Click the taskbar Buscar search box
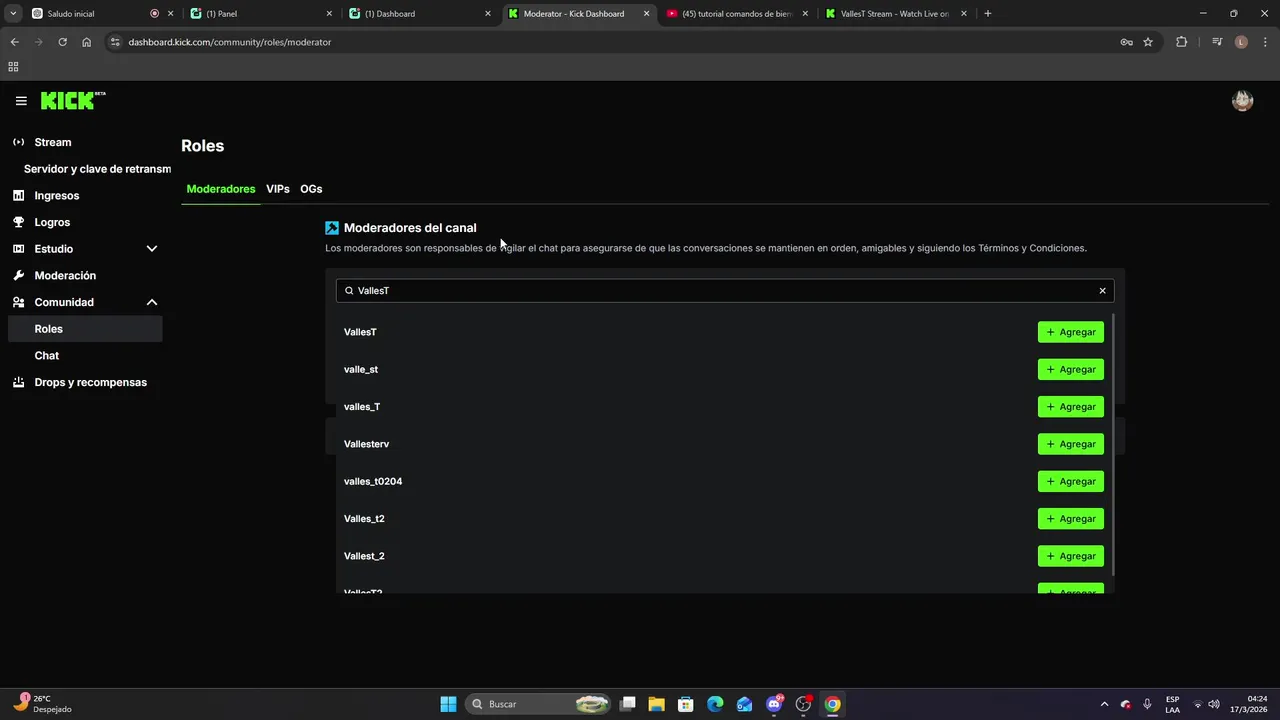 (539, 704)
